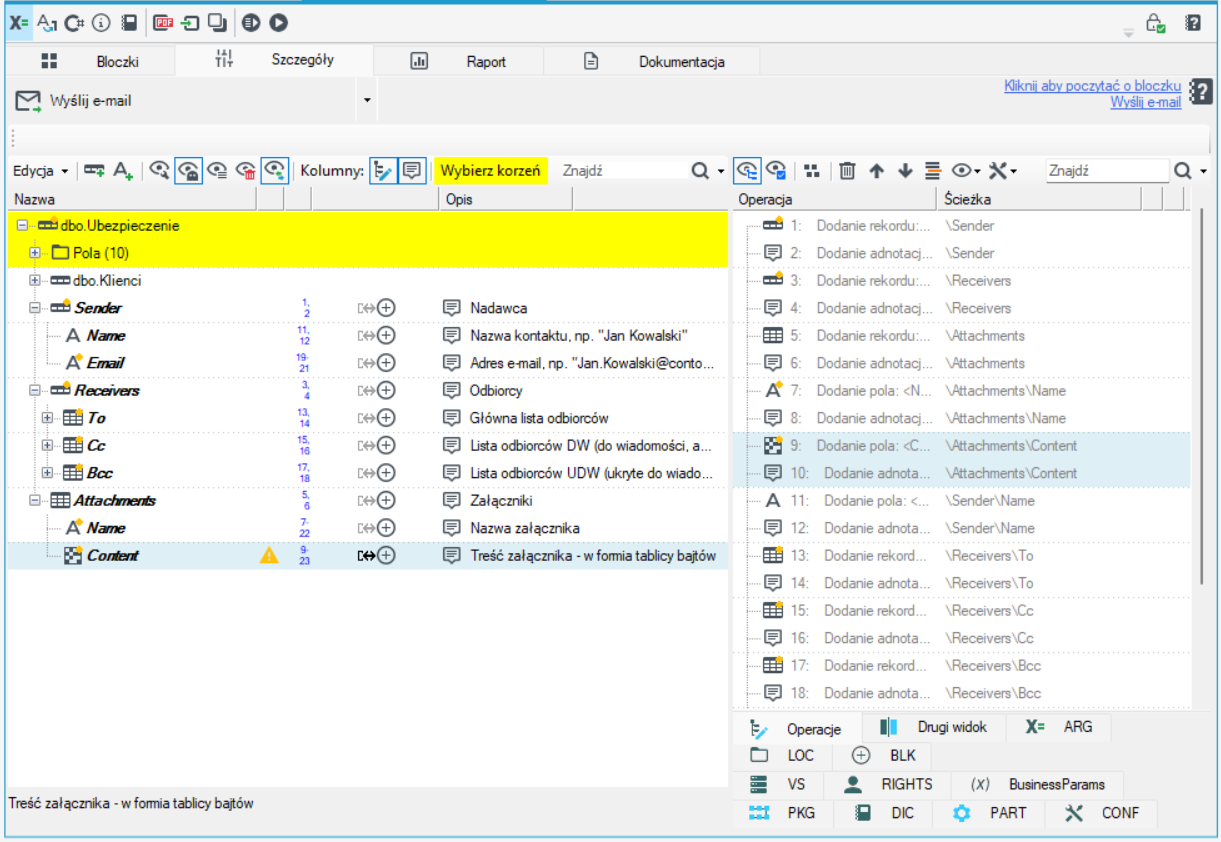The width and height of the screenshot is (1221, 842).
Task: Open the wrench tools dropdown
Action: coord(1003,171)
